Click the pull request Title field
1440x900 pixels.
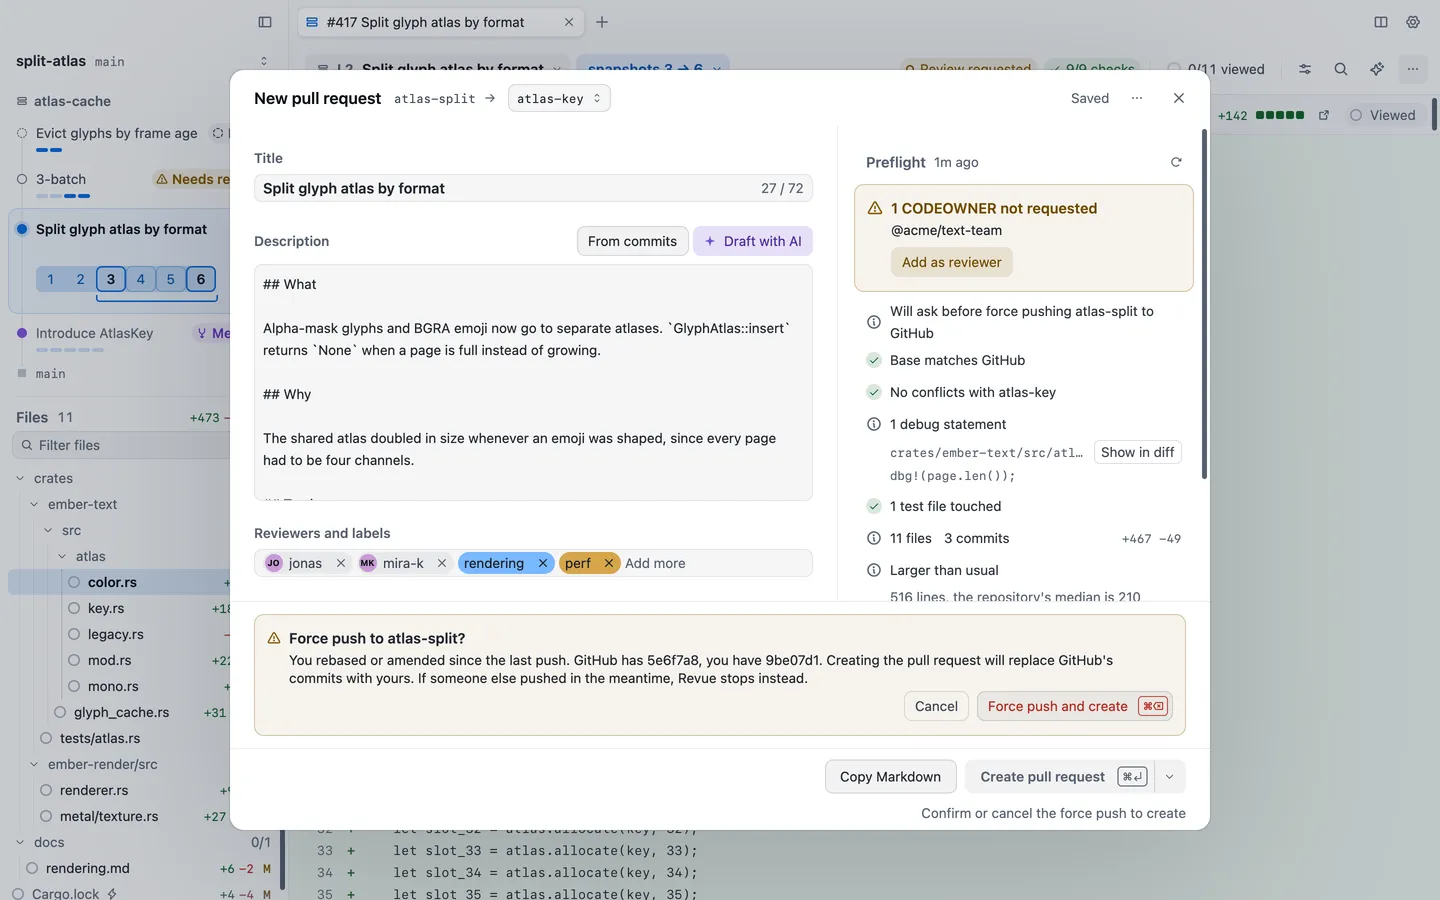(x=533, y=188)
